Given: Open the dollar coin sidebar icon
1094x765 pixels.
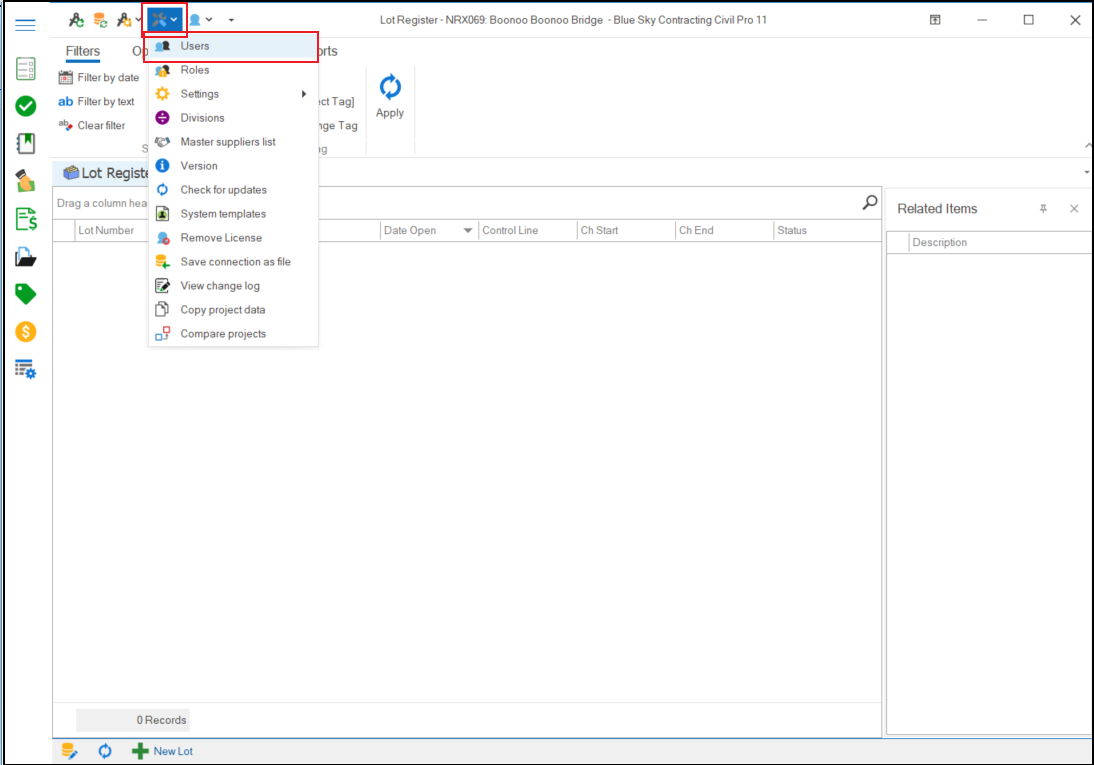Looking at the screenshot, I should tap(26, 332).
